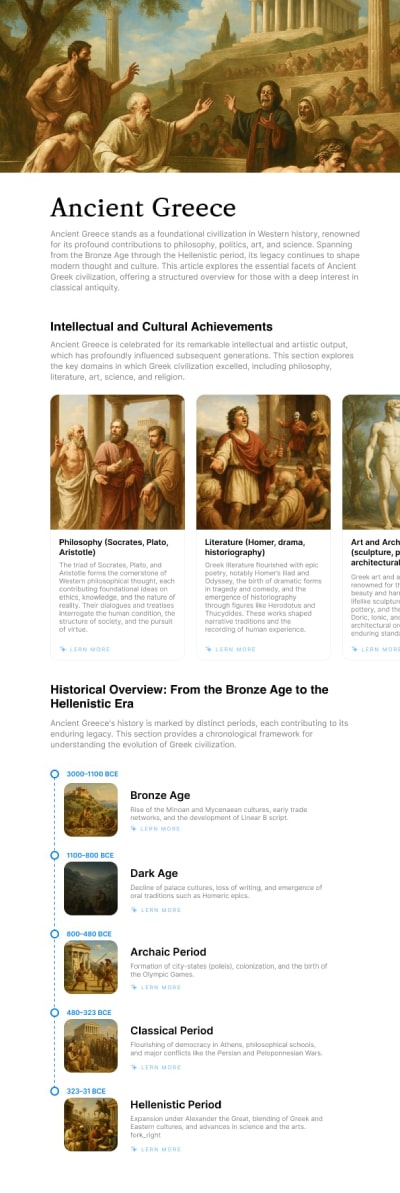Click the Learn More icon under Archaic Period
This screenshot has width=400, height=1193.
tap(134, 987)
